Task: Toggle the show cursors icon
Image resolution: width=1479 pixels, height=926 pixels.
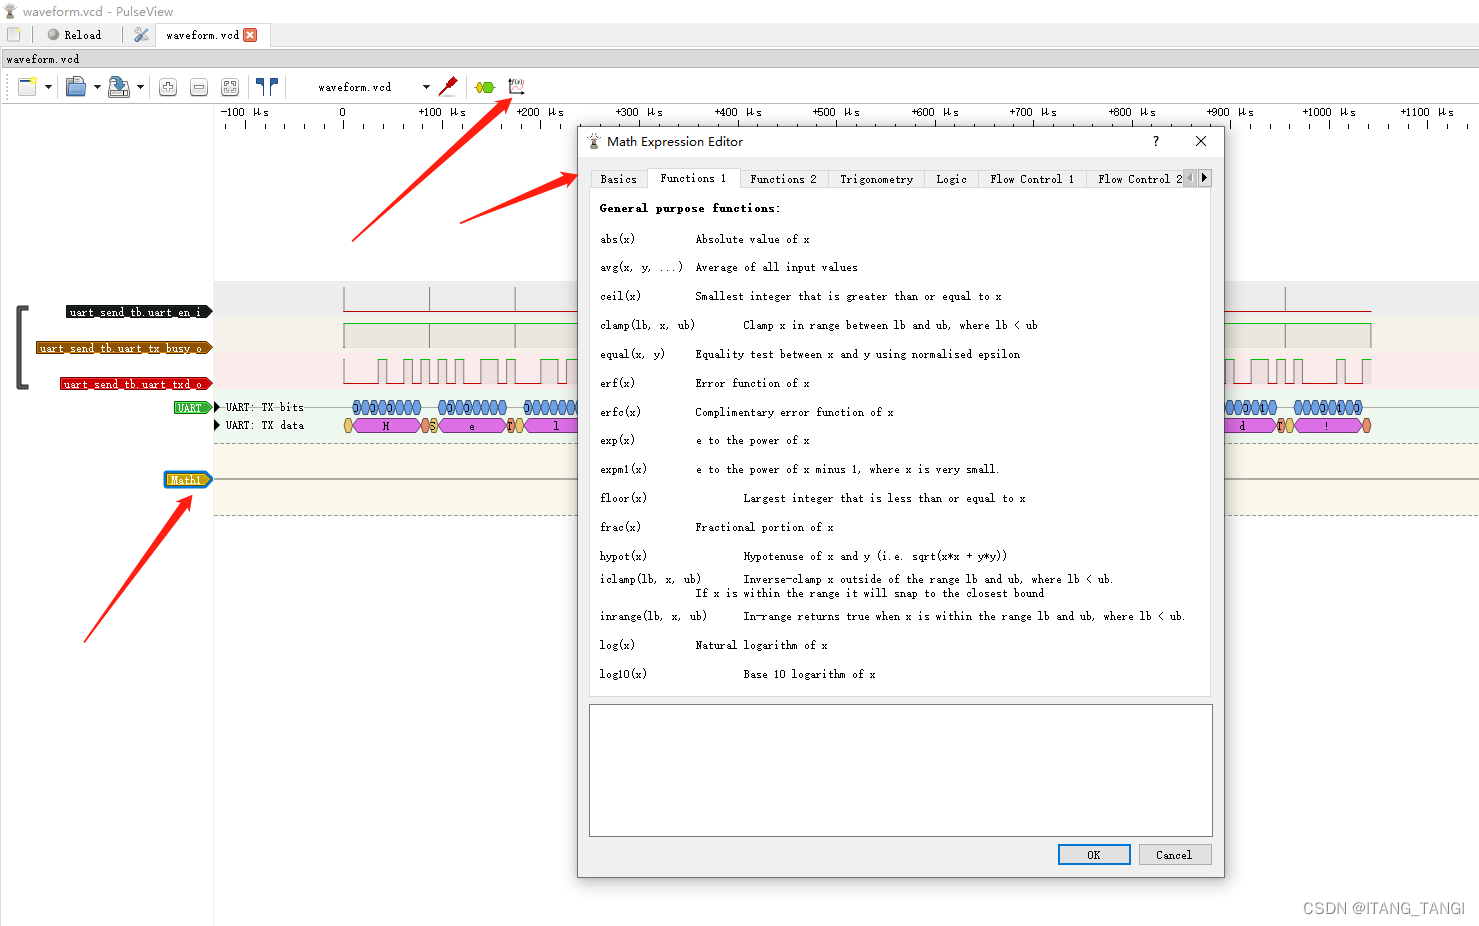Action: tap(267, 87)
